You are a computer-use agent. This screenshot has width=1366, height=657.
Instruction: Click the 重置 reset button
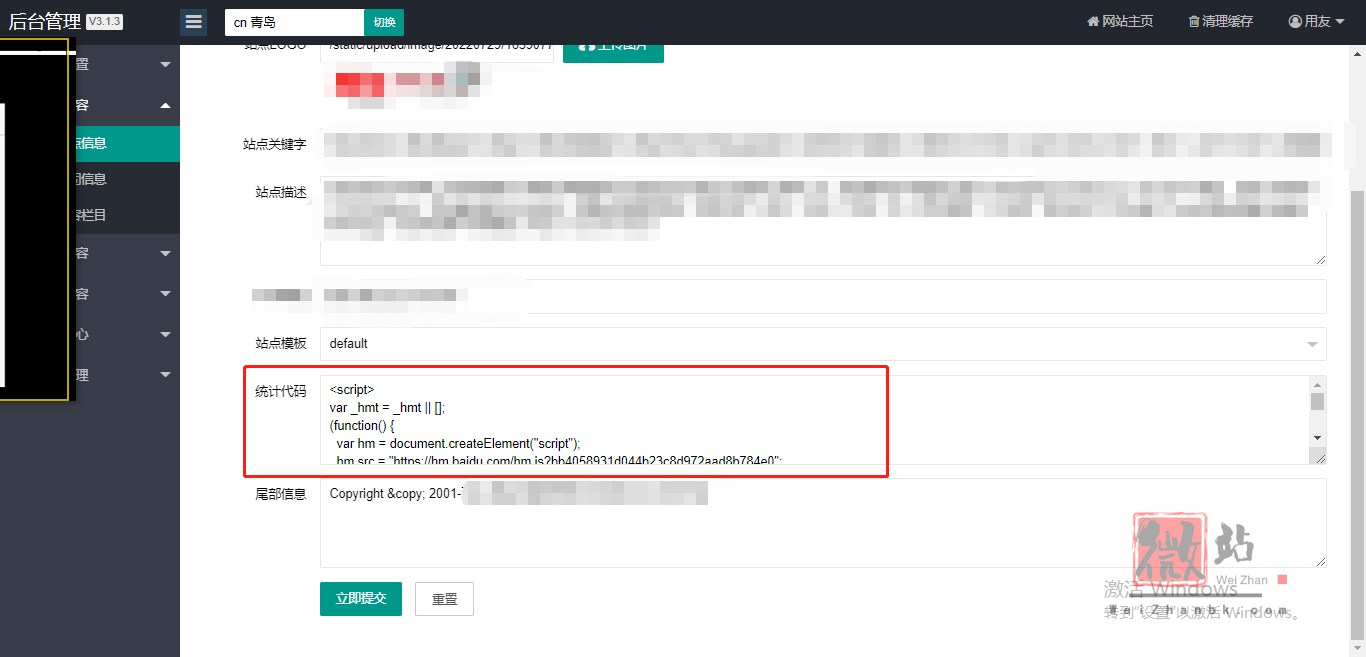click(x=444, y=599)
